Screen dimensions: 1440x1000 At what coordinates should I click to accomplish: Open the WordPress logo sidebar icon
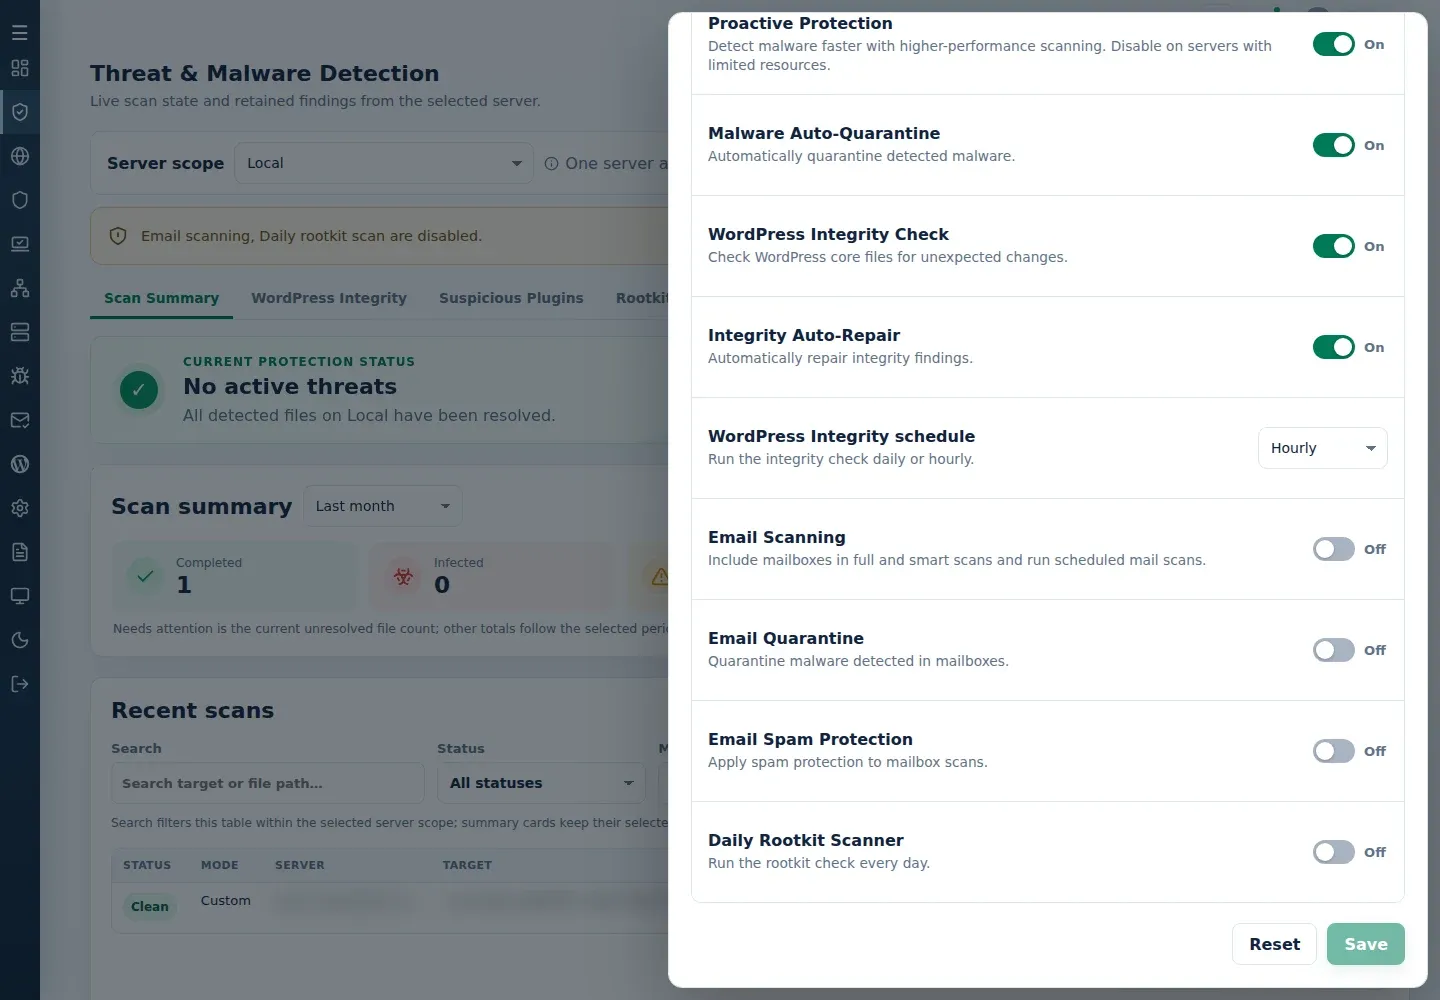(x=20, y=464)
